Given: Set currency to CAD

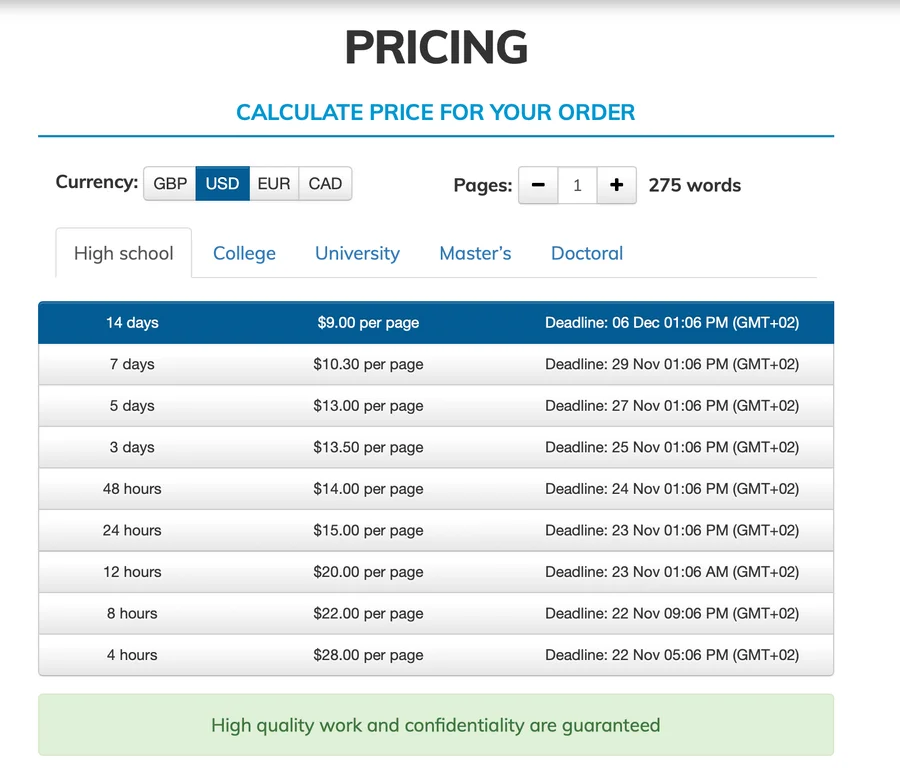Looking at the screenshot, I should click(325, 184).
